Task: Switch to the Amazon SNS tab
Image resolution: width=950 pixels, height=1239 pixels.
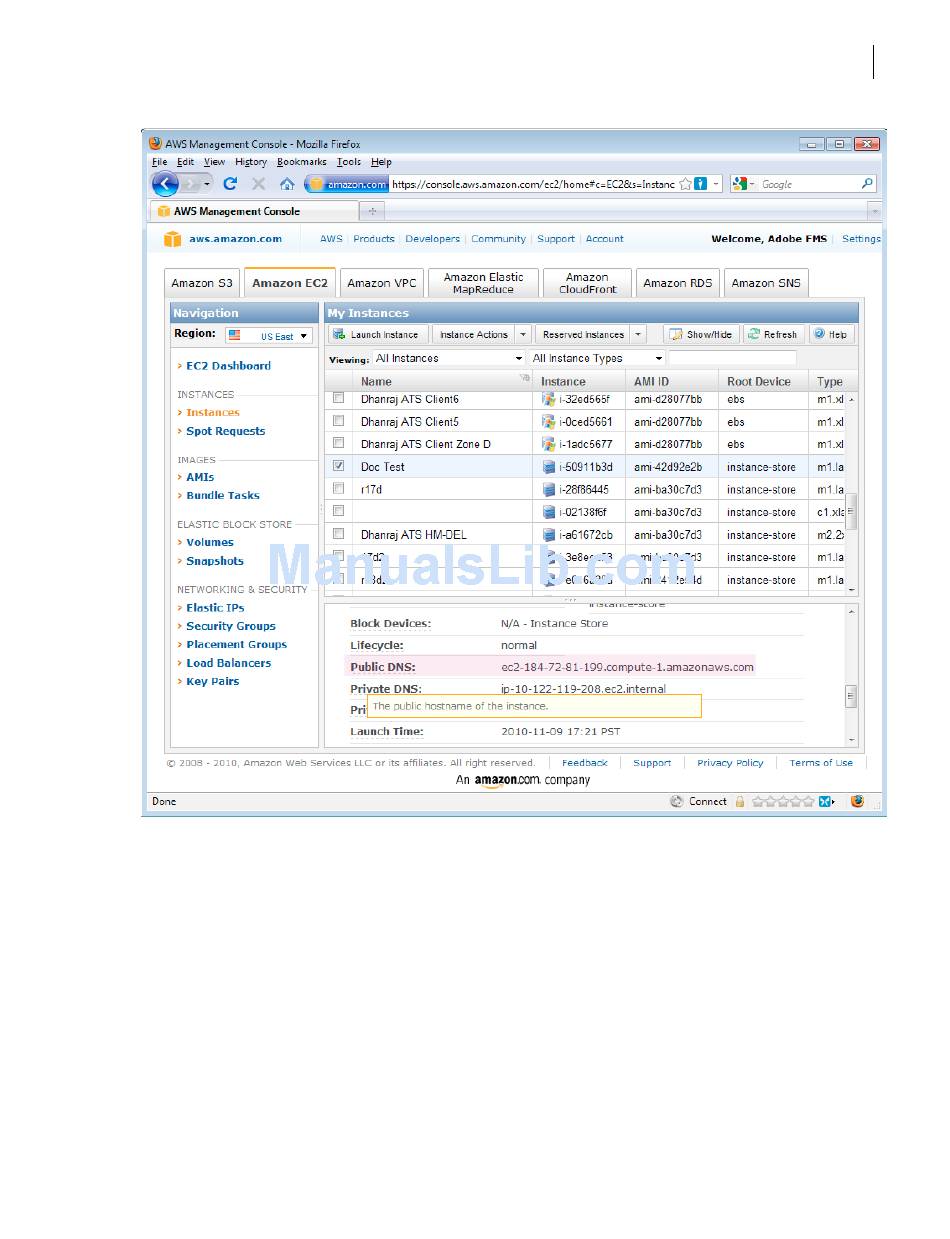Action: click(x=766, y=283)
